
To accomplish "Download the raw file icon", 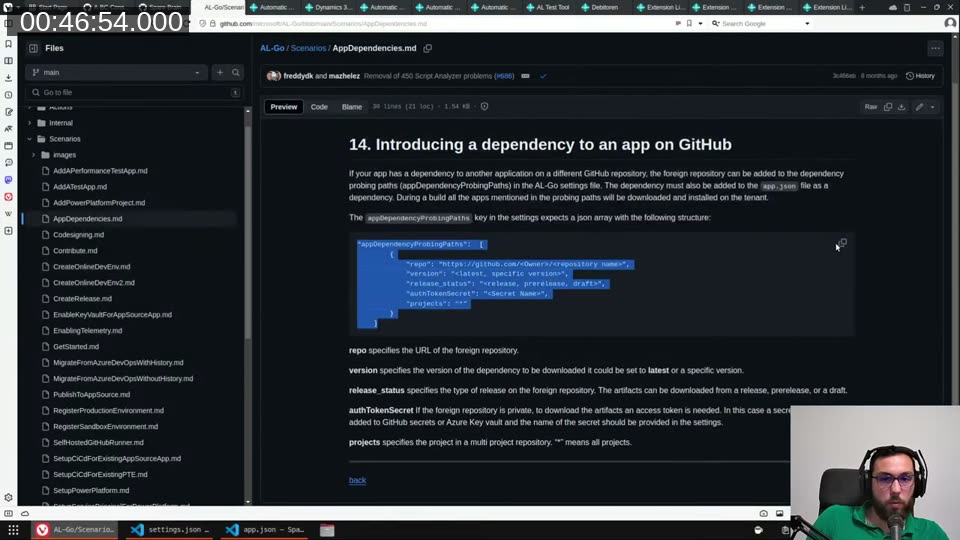I will [902, 107].
